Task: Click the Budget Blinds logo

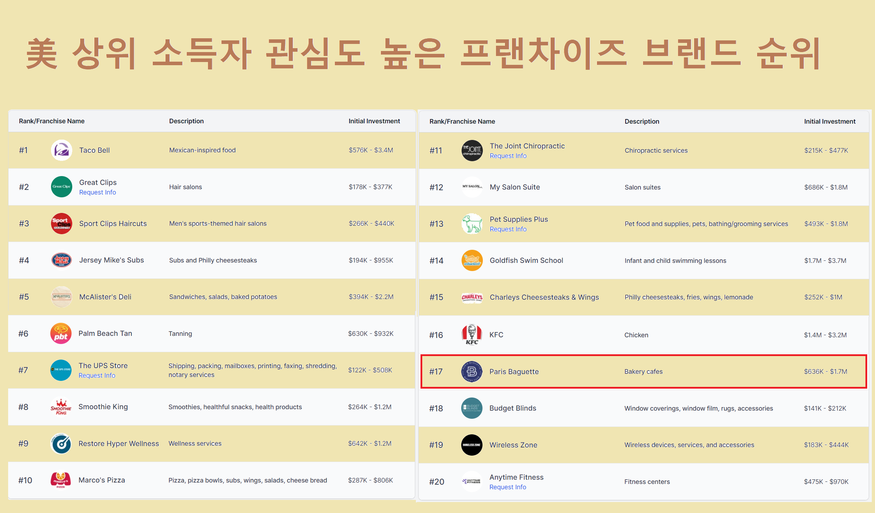Action: 472,408
